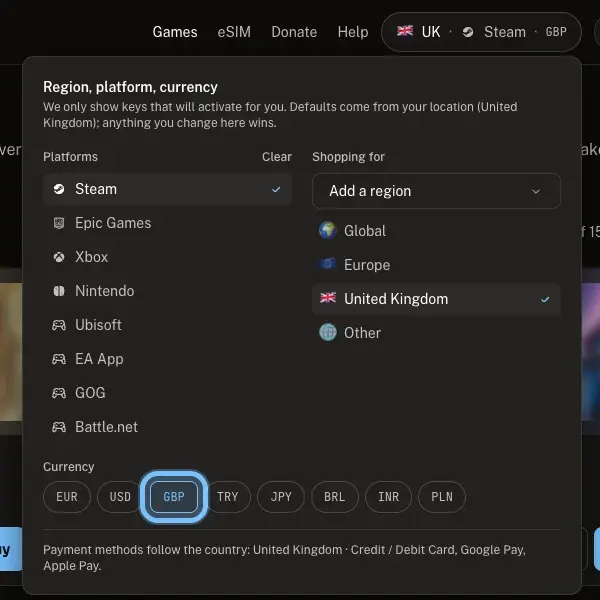Choose the Europe shopping region
The image size is (600, 600).
pyautogui.click(x=436, y=265)
